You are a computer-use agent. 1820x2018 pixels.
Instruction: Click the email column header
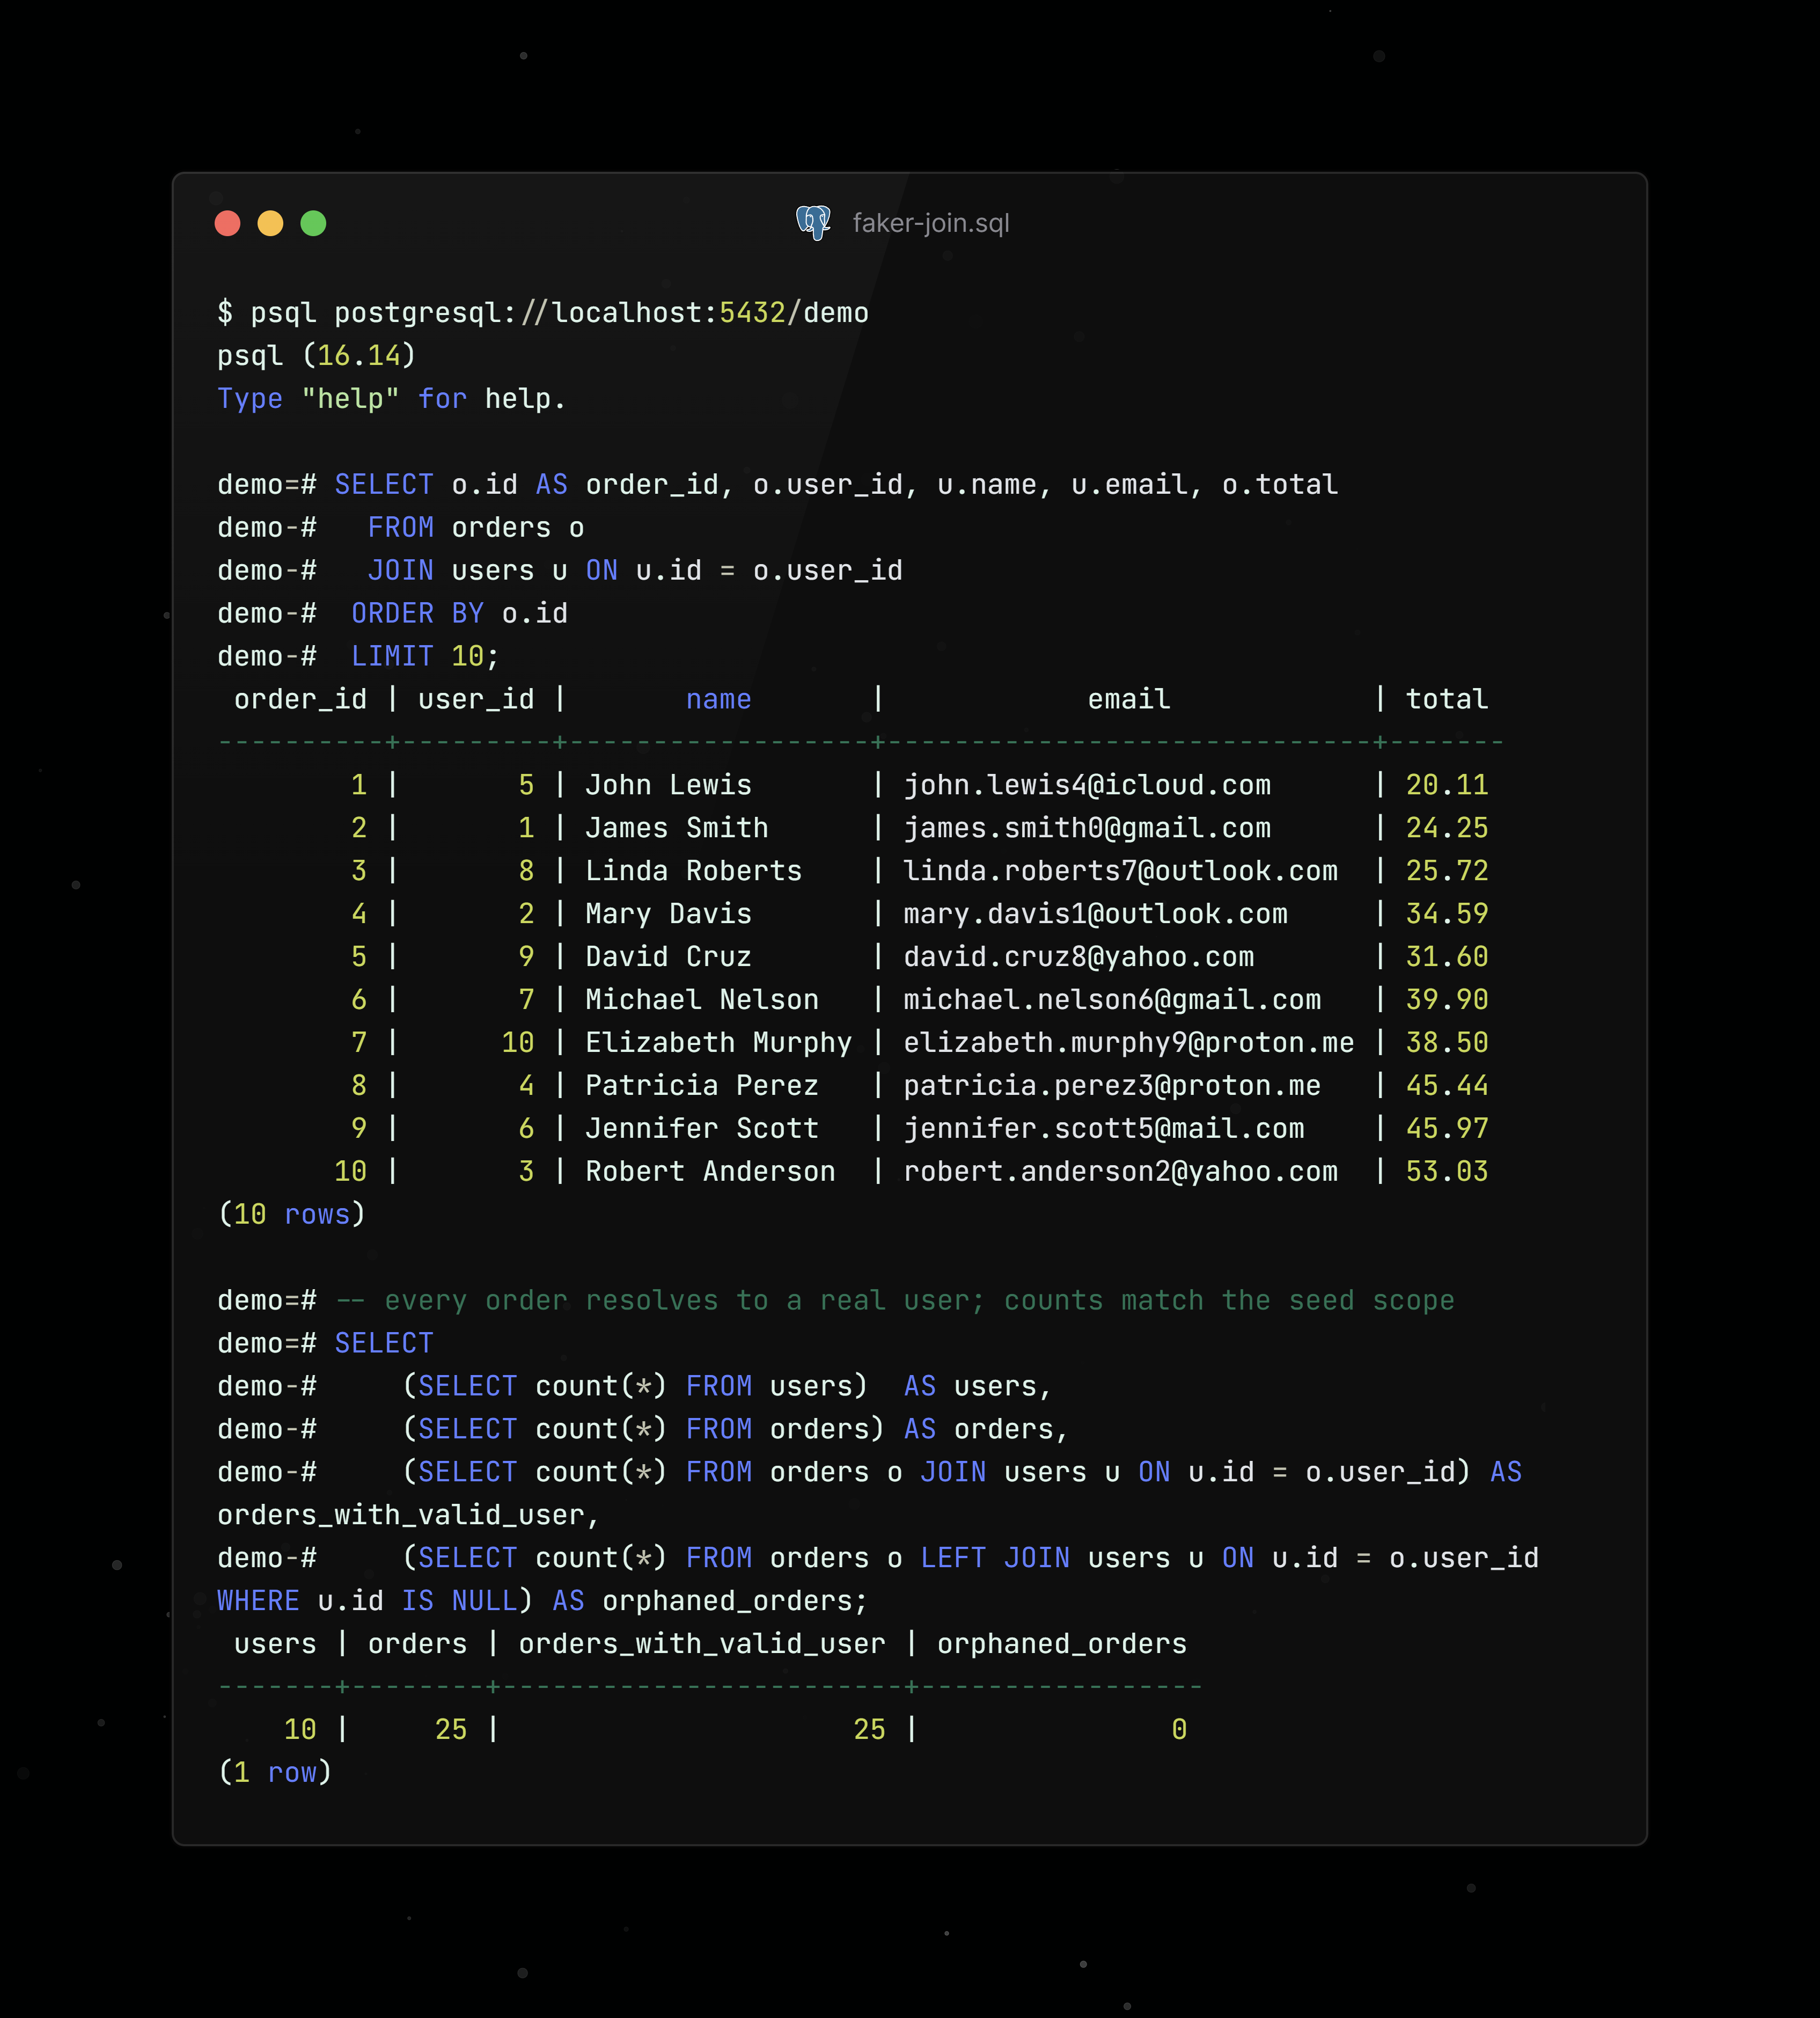click(1129, 700)
